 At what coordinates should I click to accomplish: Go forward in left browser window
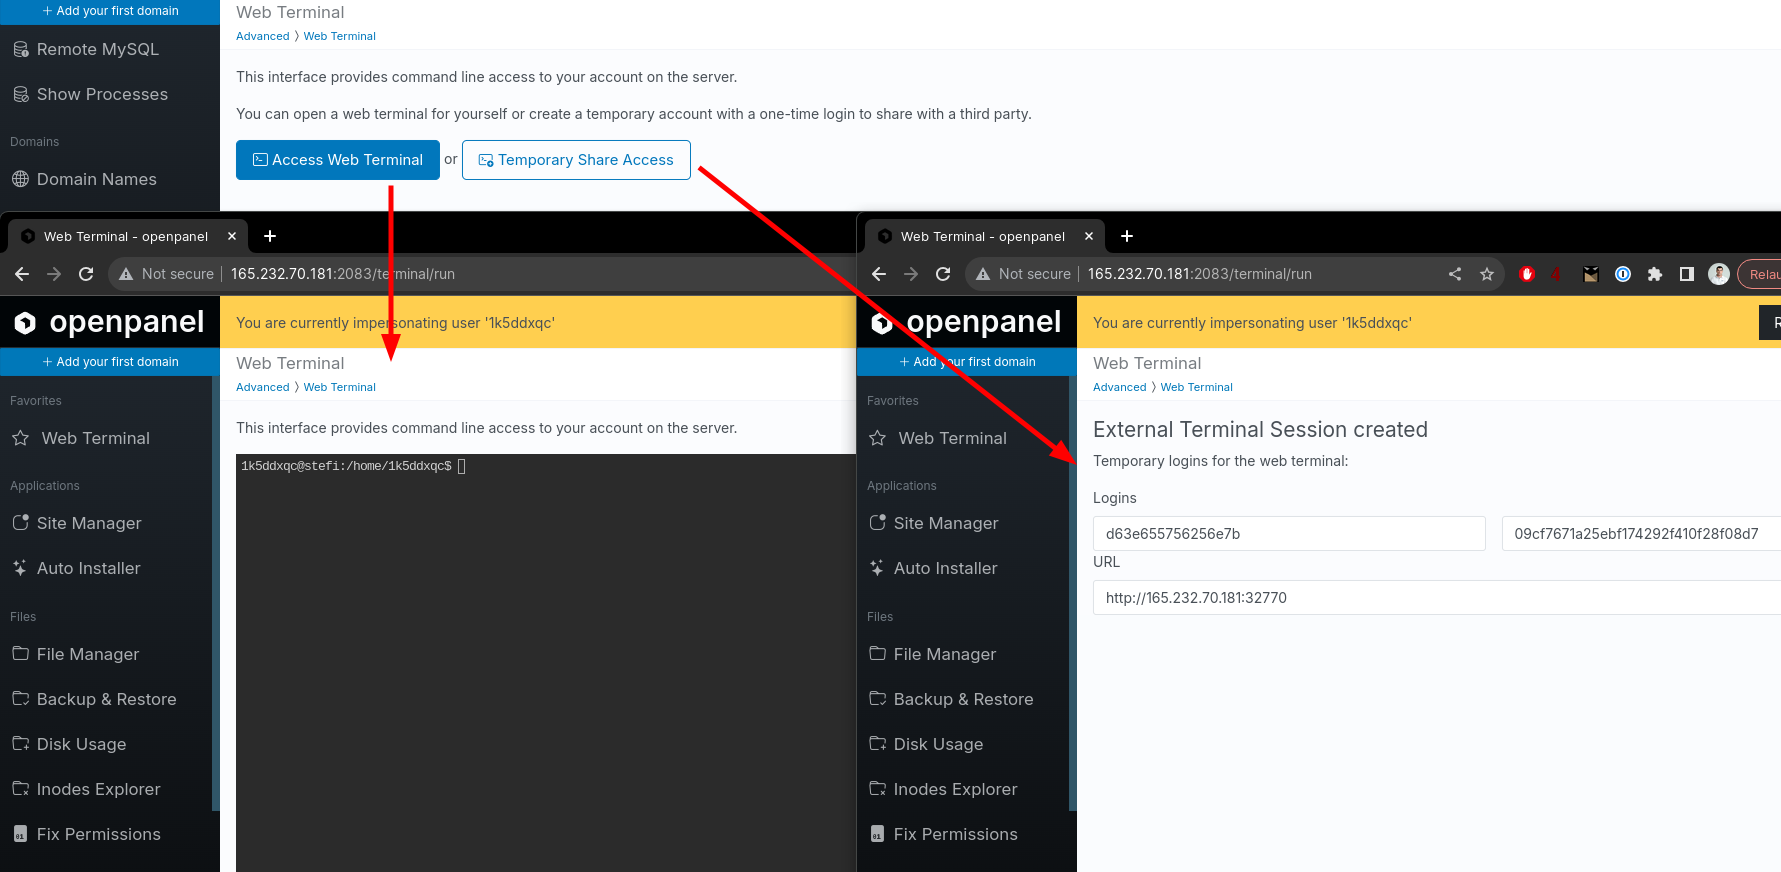tap(54, 274)
